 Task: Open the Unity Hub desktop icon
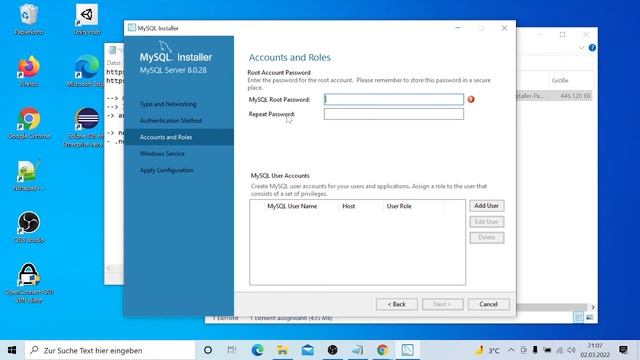click(87, 19)
